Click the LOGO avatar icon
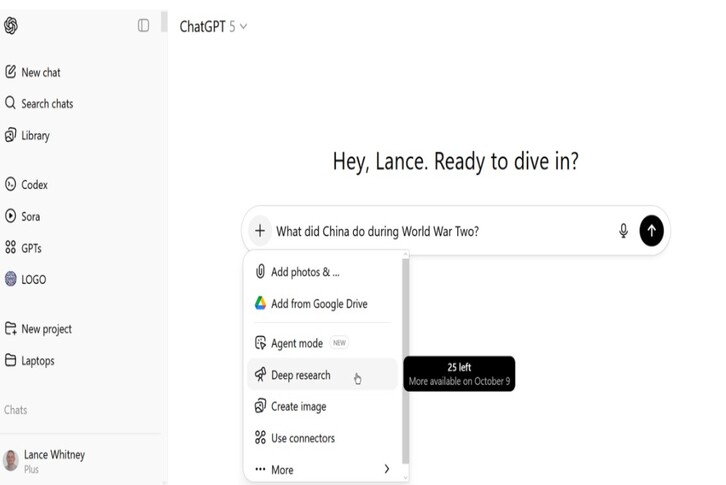This screenshot has height=485, width=726. (10, 279)
